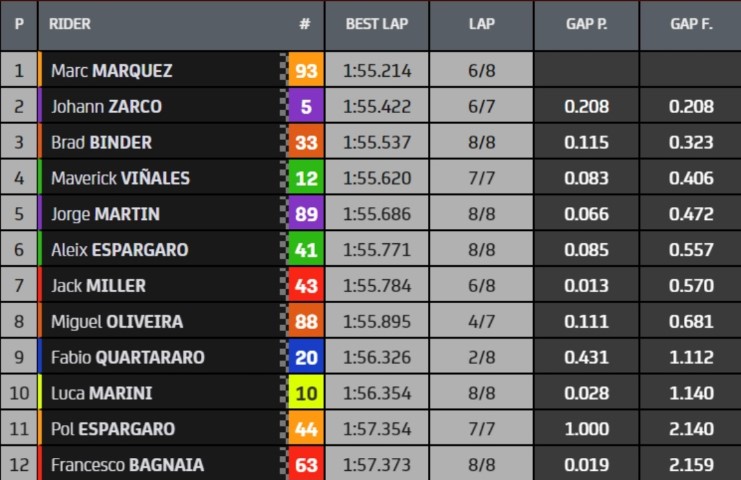Click the GAP P. column header
This screenshot has height=480, width=741.
(586, 24)
